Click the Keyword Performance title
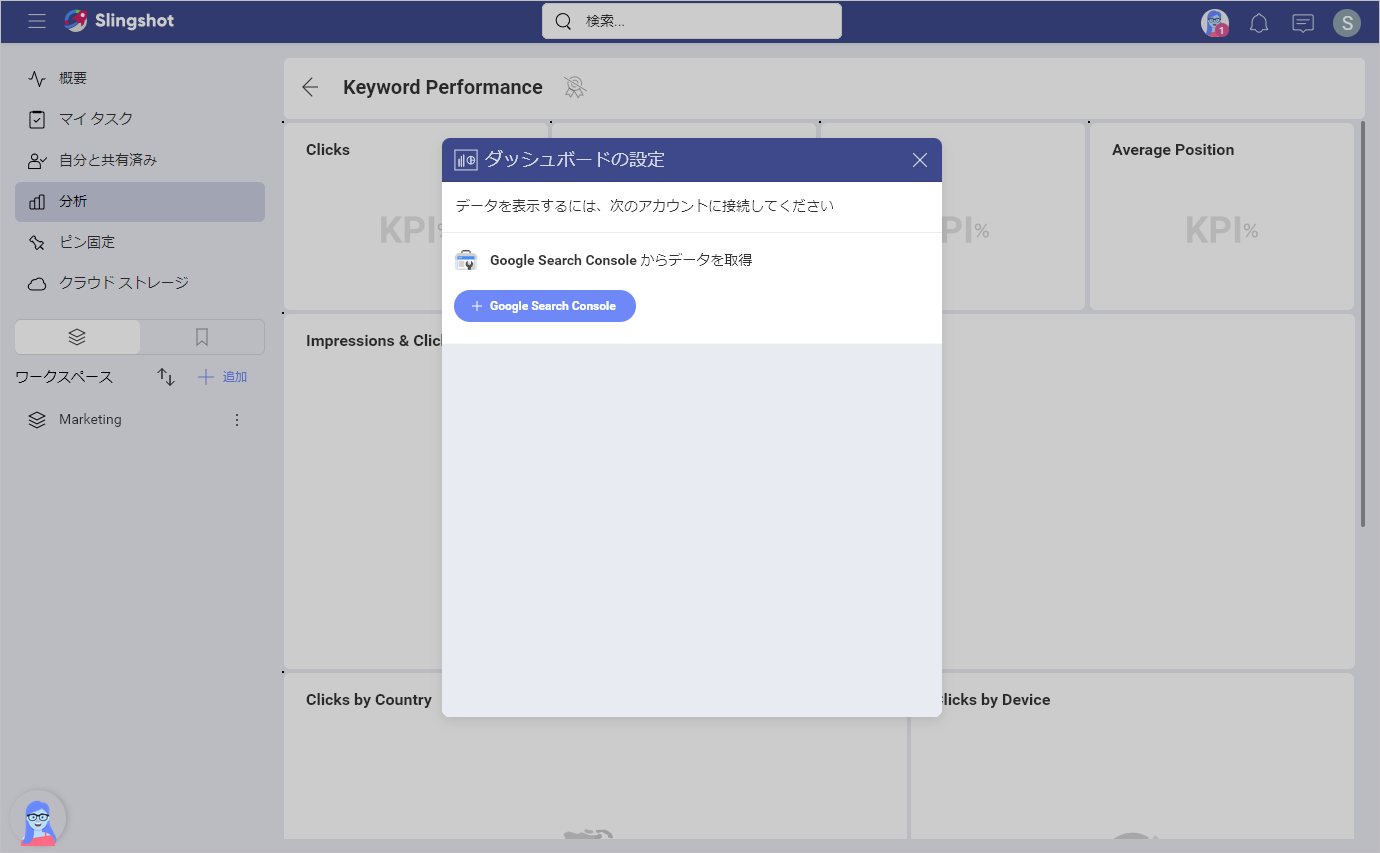 tap(443, 87)
